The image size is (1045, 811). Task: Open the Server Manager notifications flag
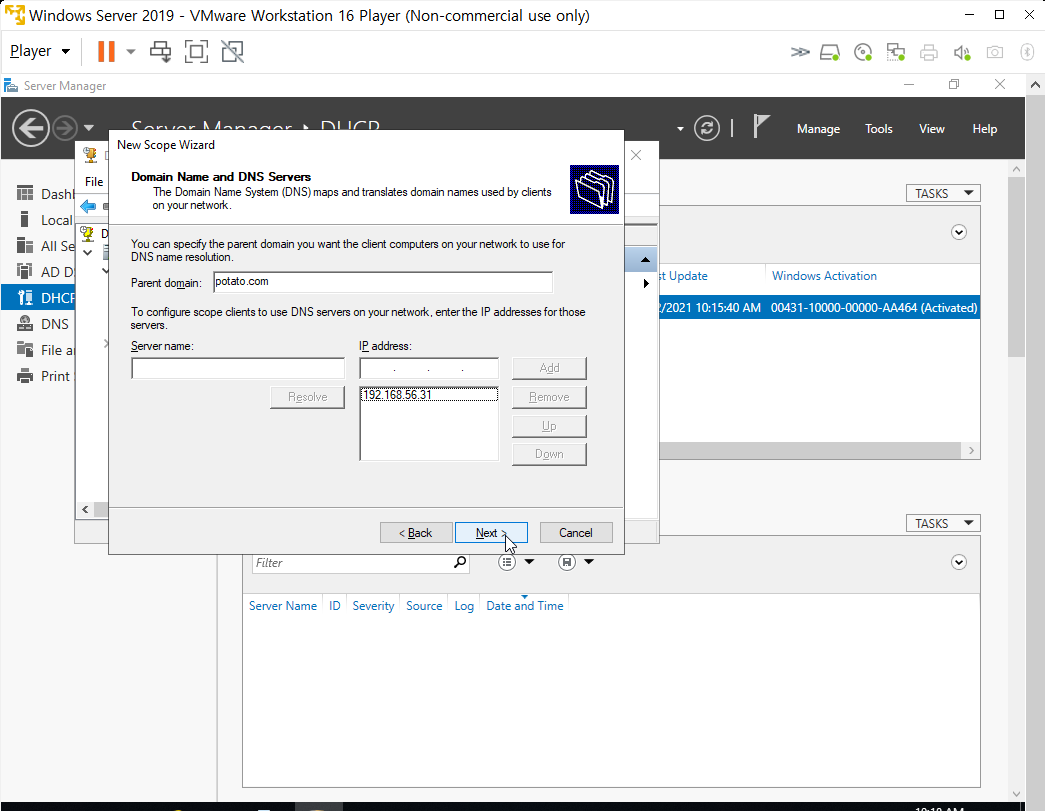pyautogui.click(x=761, y=127)
